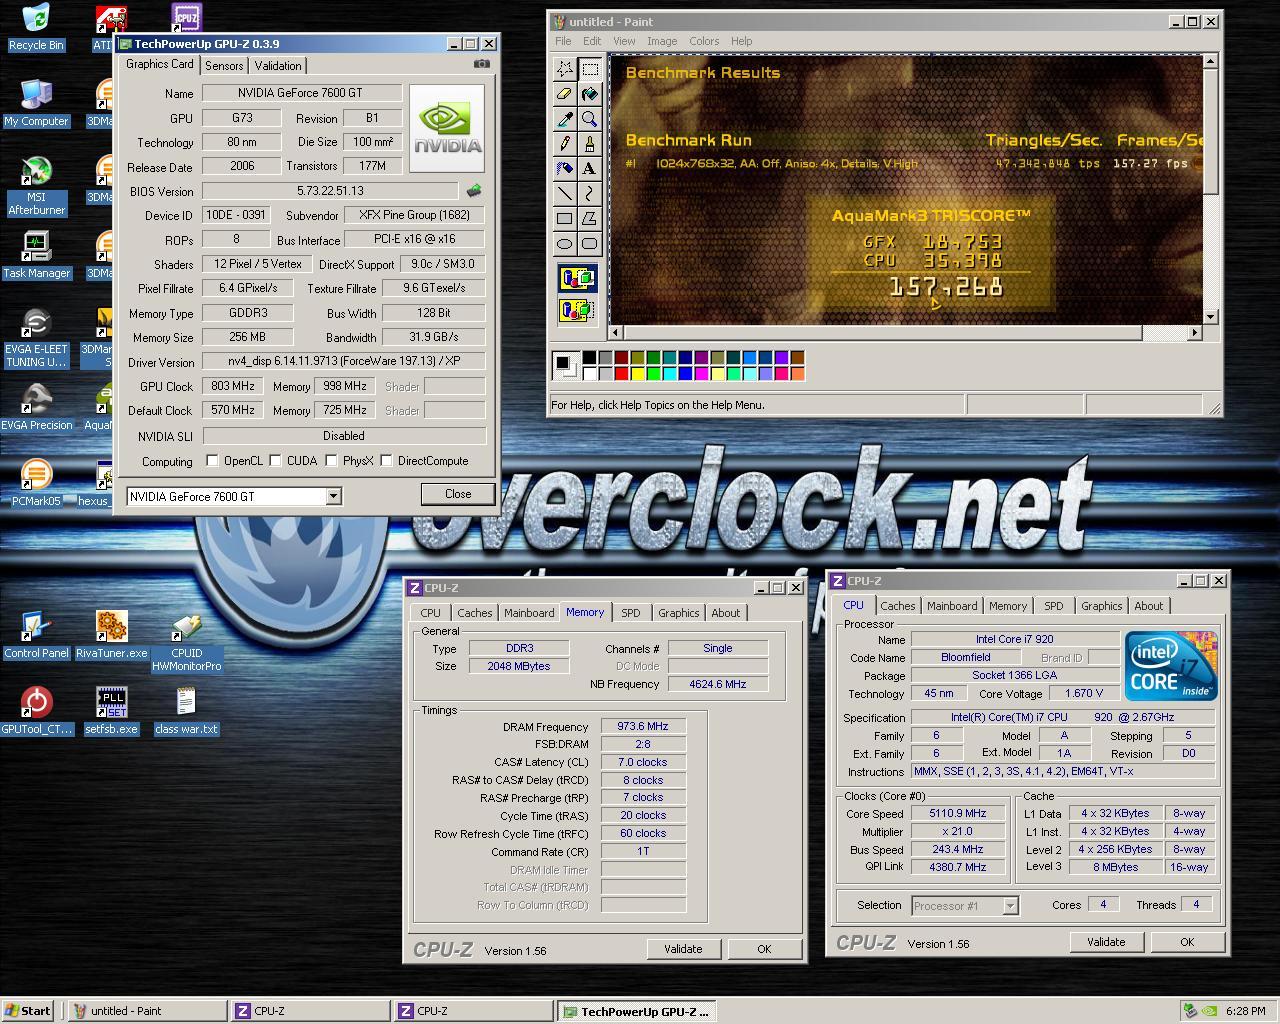The image size is (1280, 1024).
Task: Activate the untitled - Paint taskbar button
Action: point(147,1011)
